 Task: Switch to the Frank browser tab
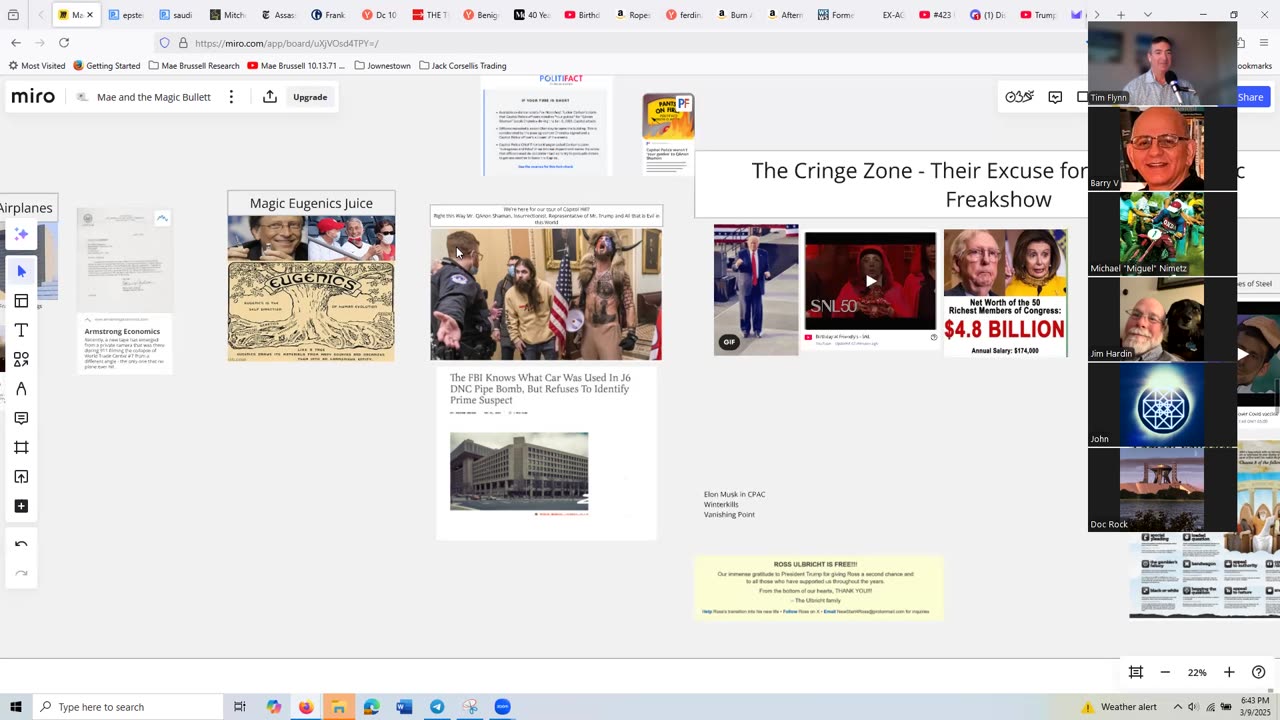[328, 15]
